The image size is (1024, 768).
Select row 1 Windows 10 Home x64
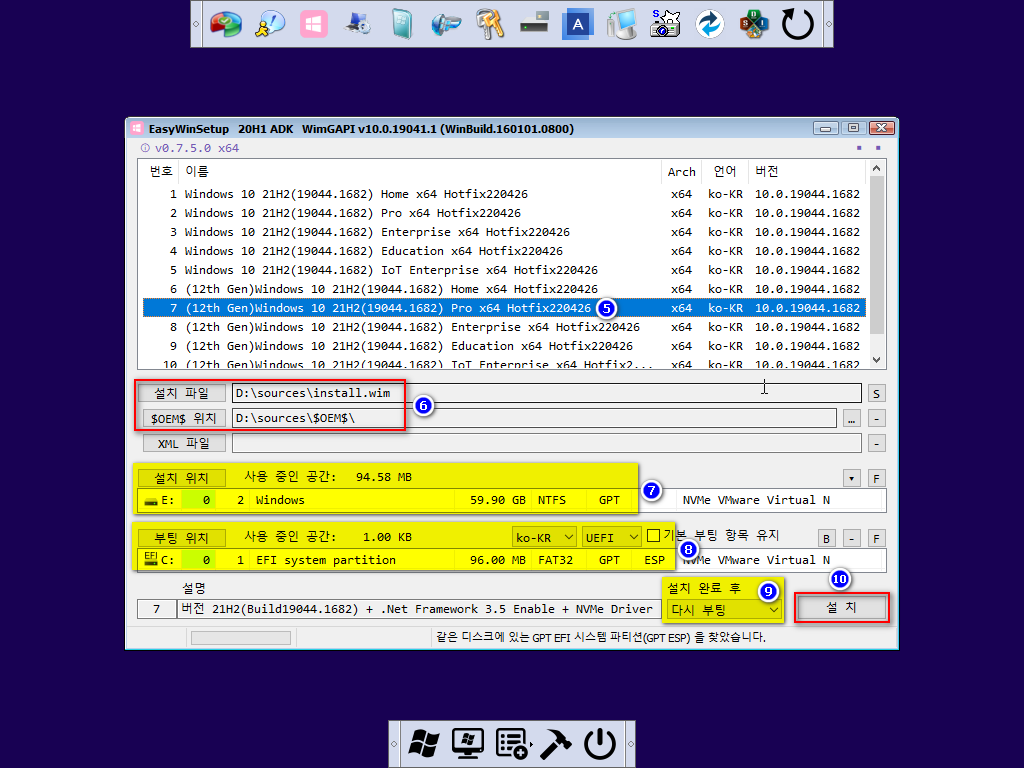pos(504,194)
